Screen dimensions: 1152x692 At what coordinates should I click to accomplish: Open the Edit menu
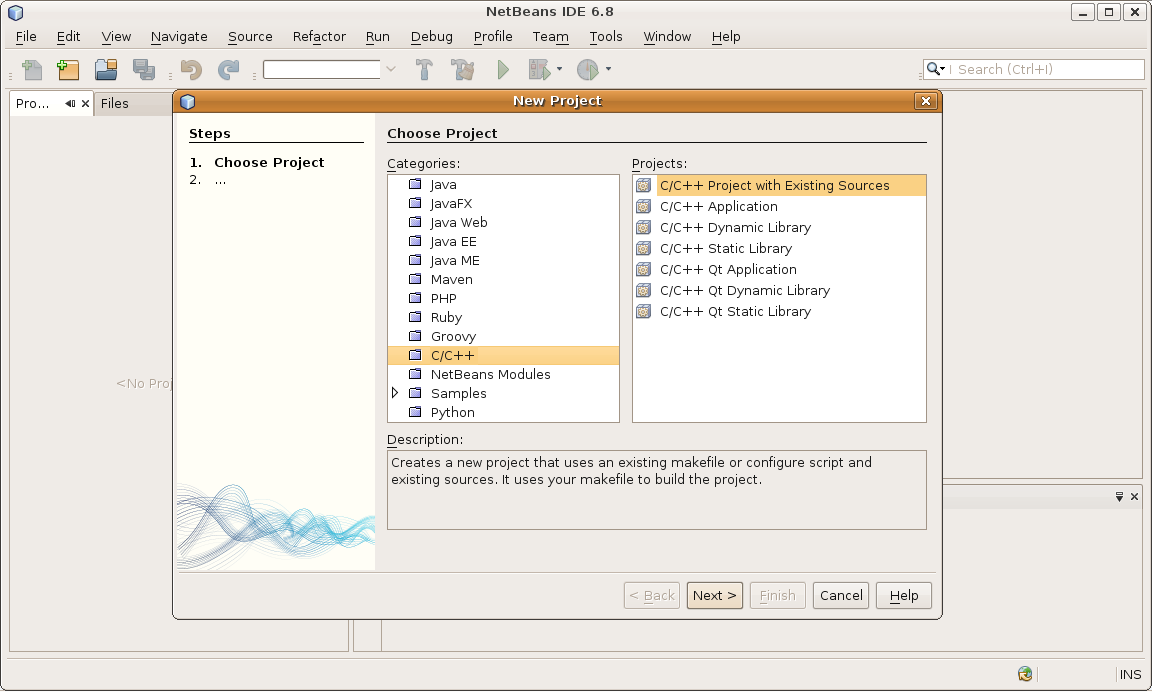pos(68,37)
